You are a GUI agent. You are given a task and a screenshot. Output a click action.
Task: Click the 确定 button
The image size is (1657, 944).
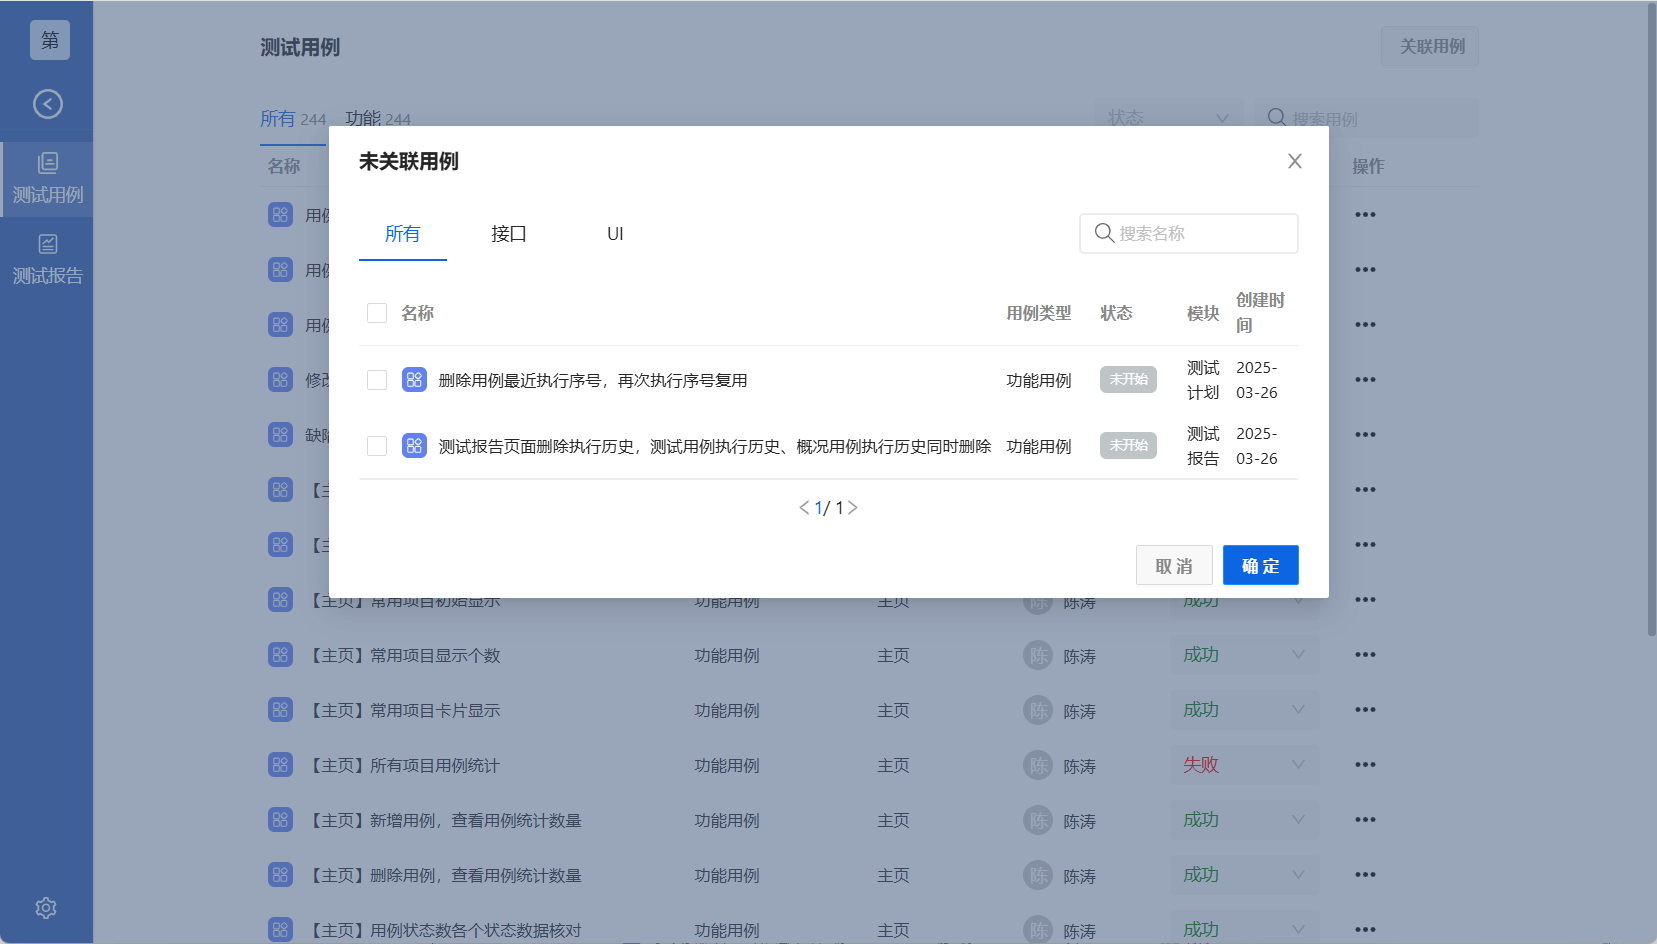1261,566
